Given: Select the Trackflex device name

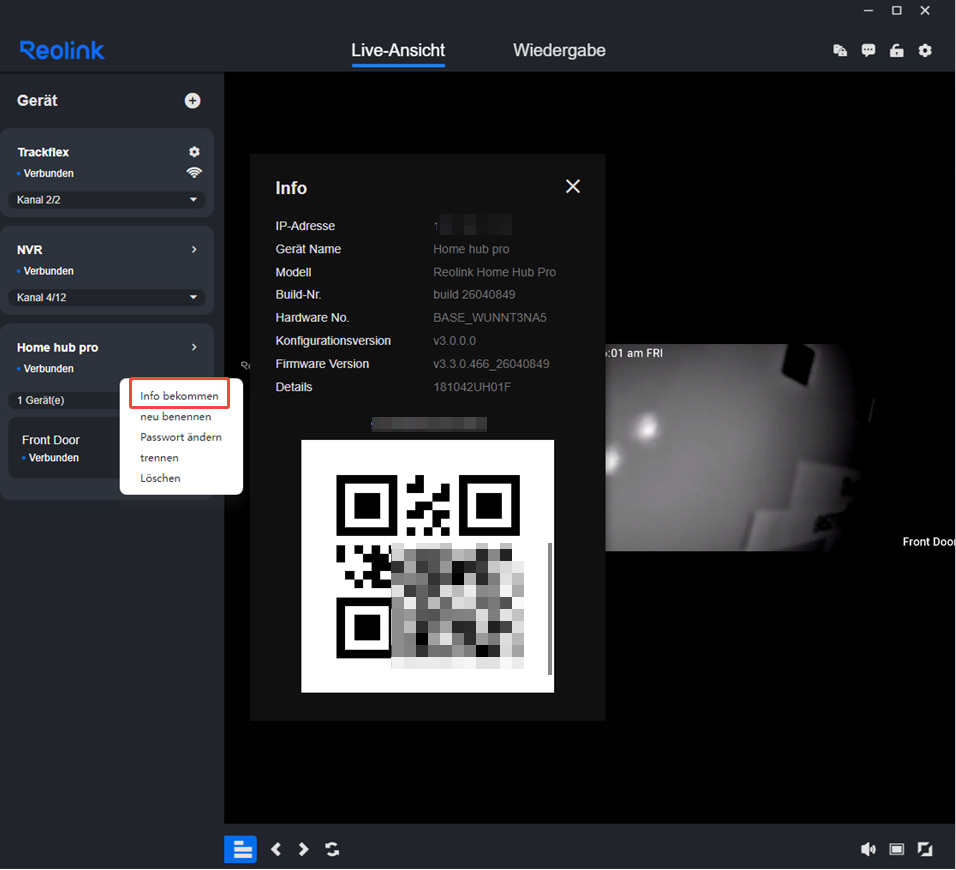Looking at the screenshot, I should [x=43, y=152].
